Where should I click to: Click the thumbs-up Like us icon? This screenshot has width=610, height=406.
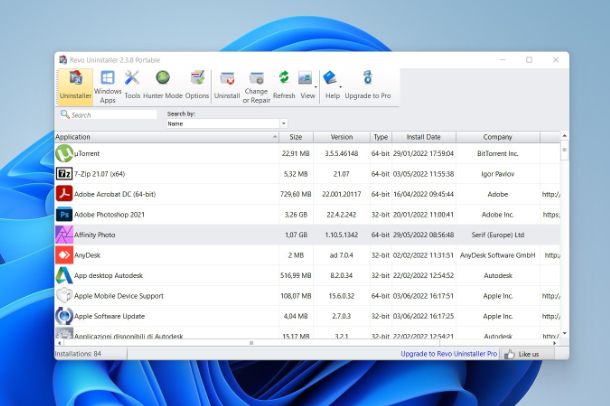pyautogui.click(x=509, y=354)
